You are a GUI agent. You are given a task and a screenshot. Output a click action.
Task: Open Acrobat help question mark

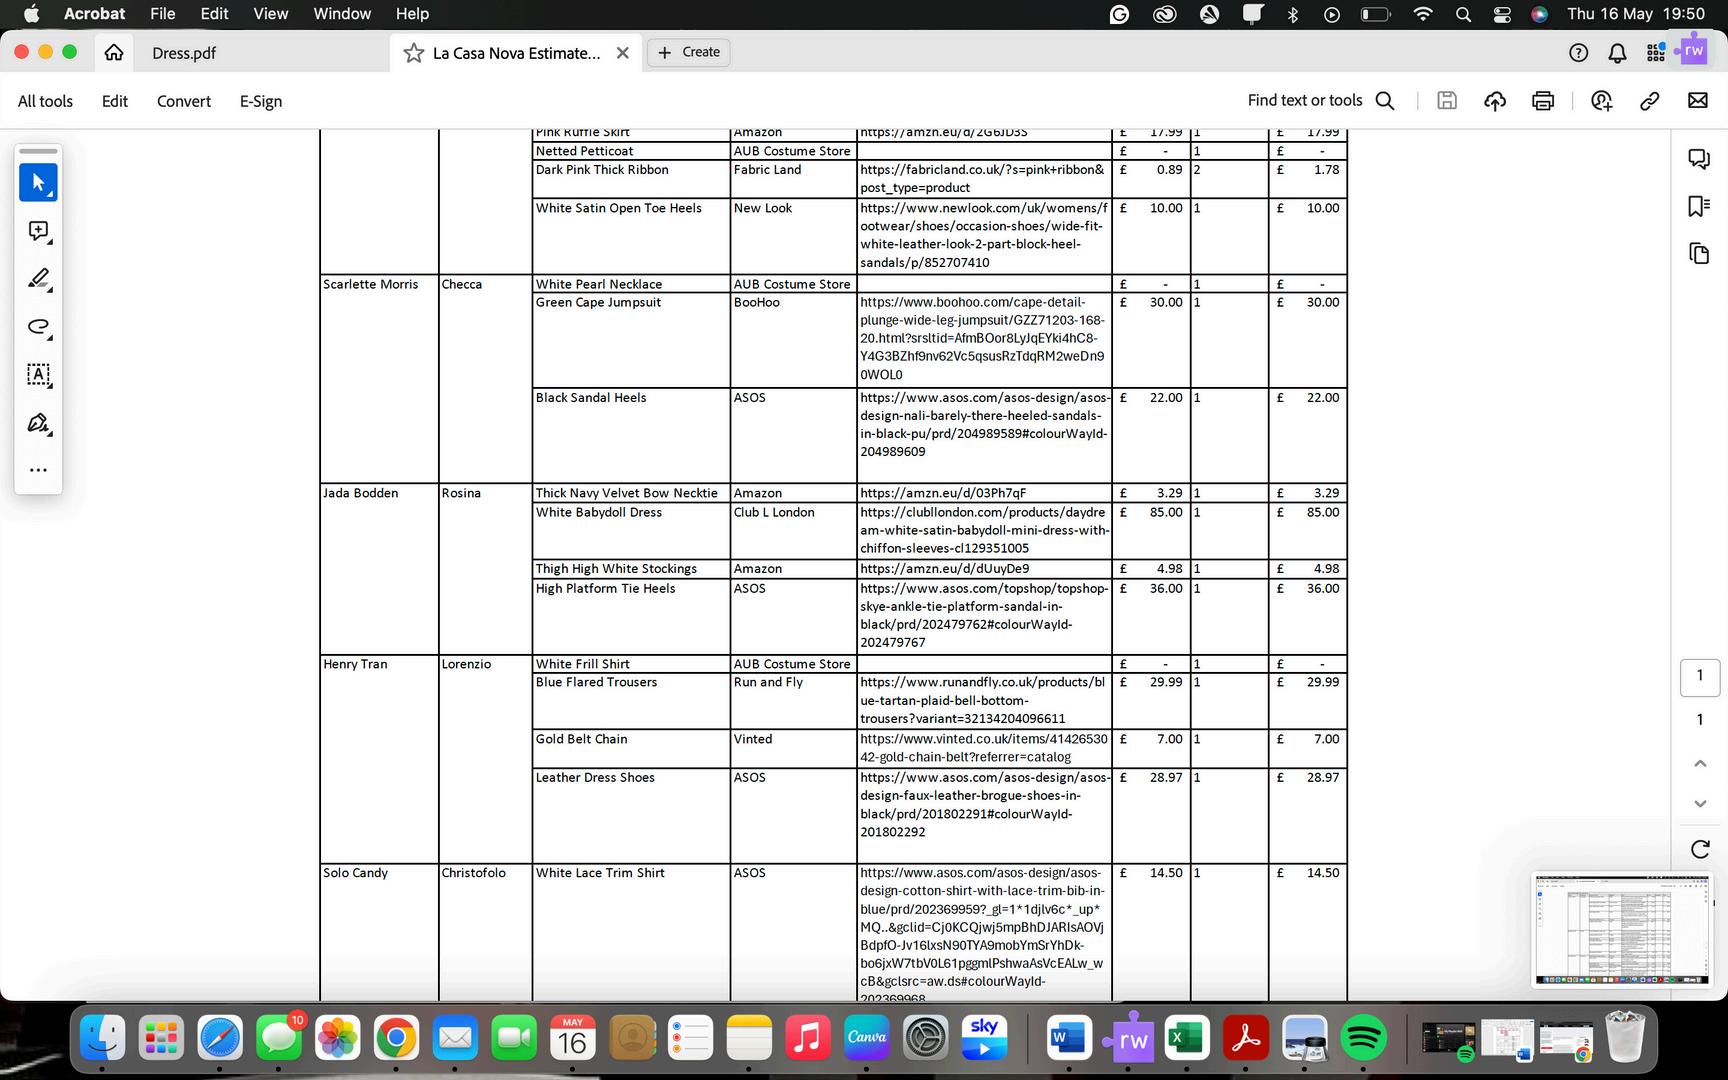(x=1579, y=53)
